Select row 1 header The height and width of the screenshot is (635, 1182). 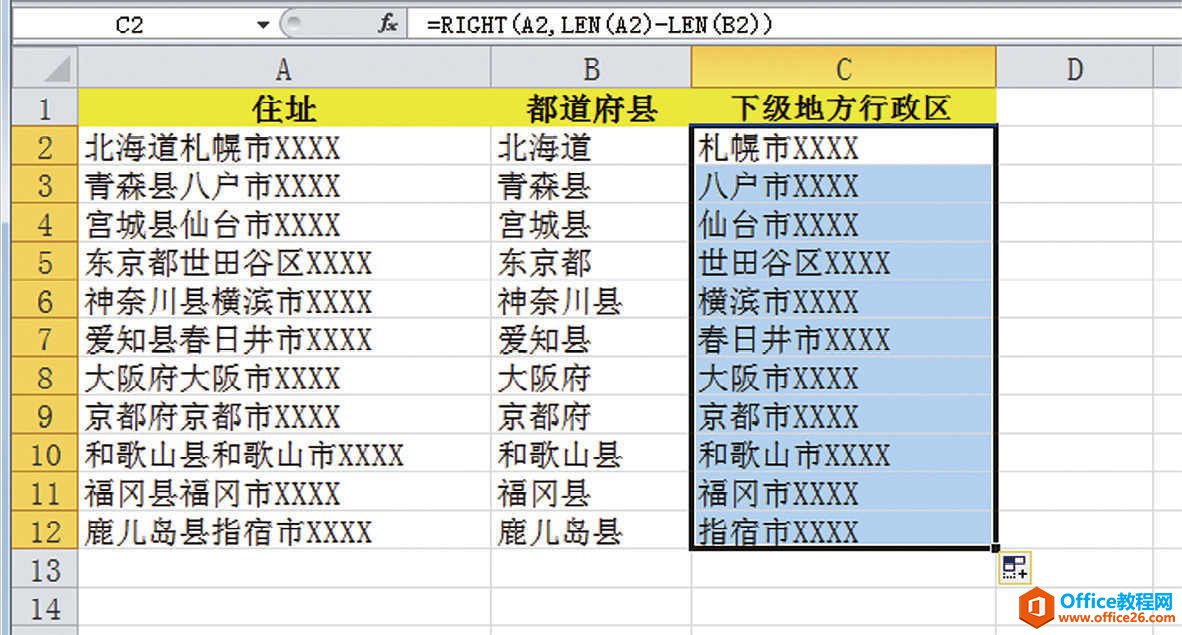pos(45,108)
